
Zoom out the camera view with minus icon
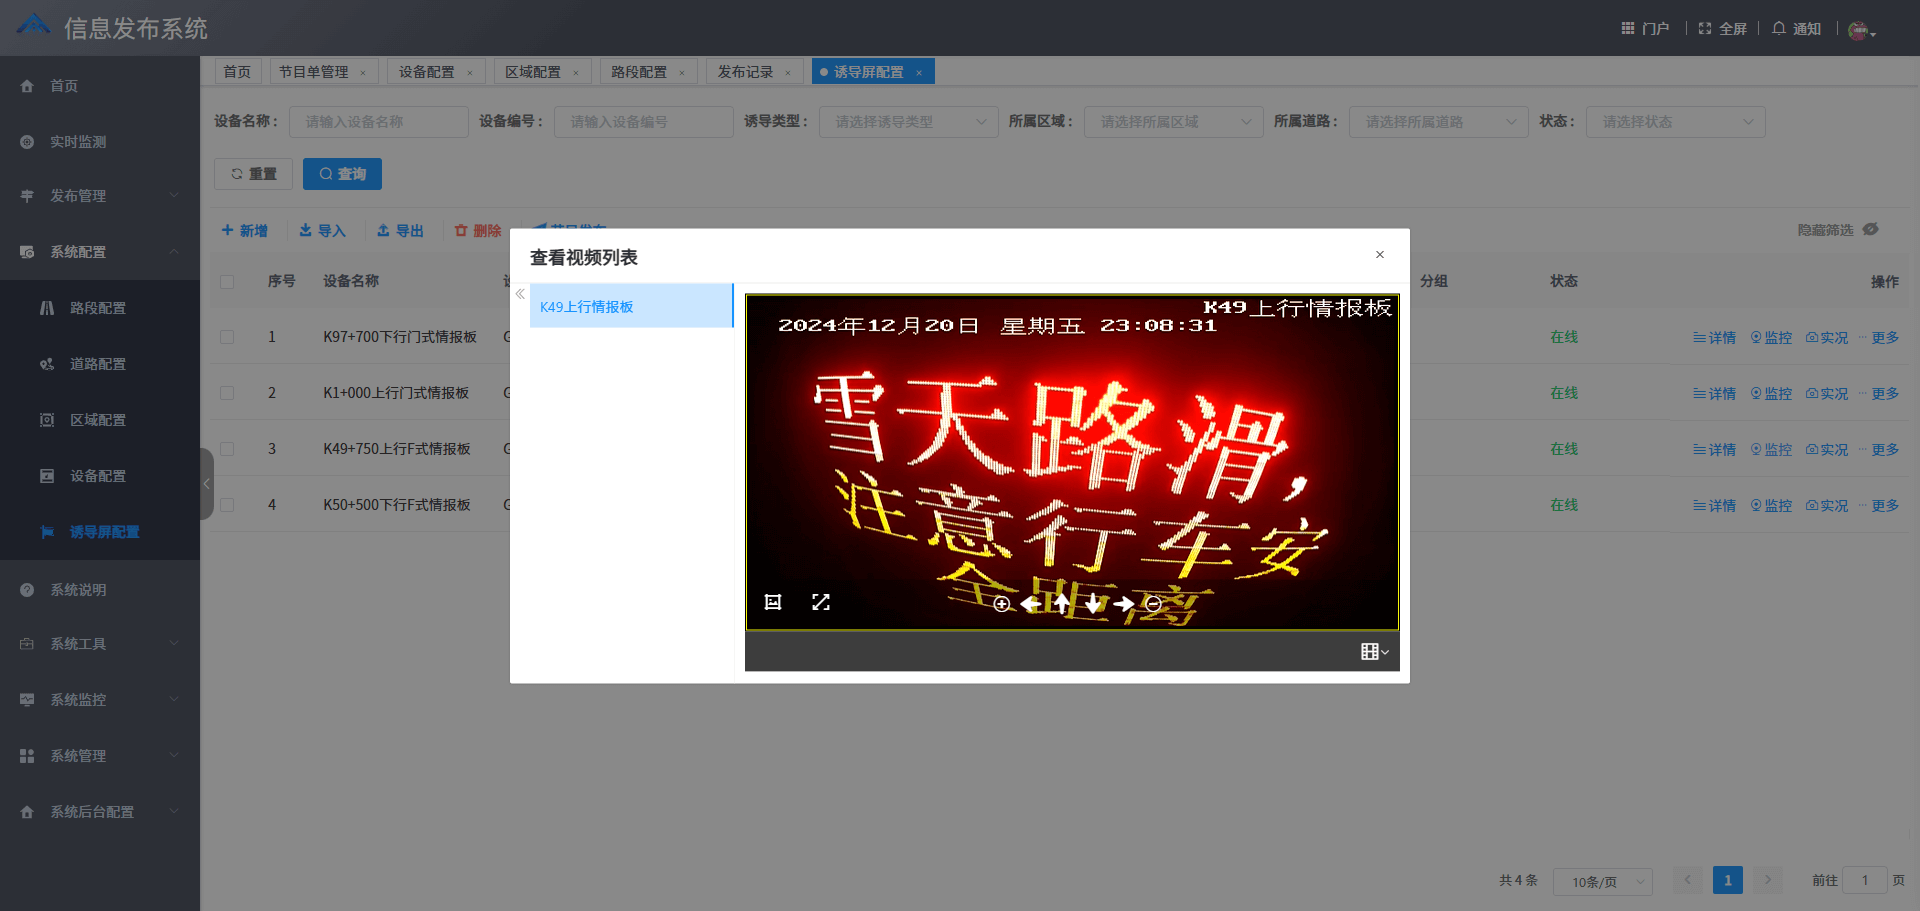pyautogui.click(x=1152, y=604)
